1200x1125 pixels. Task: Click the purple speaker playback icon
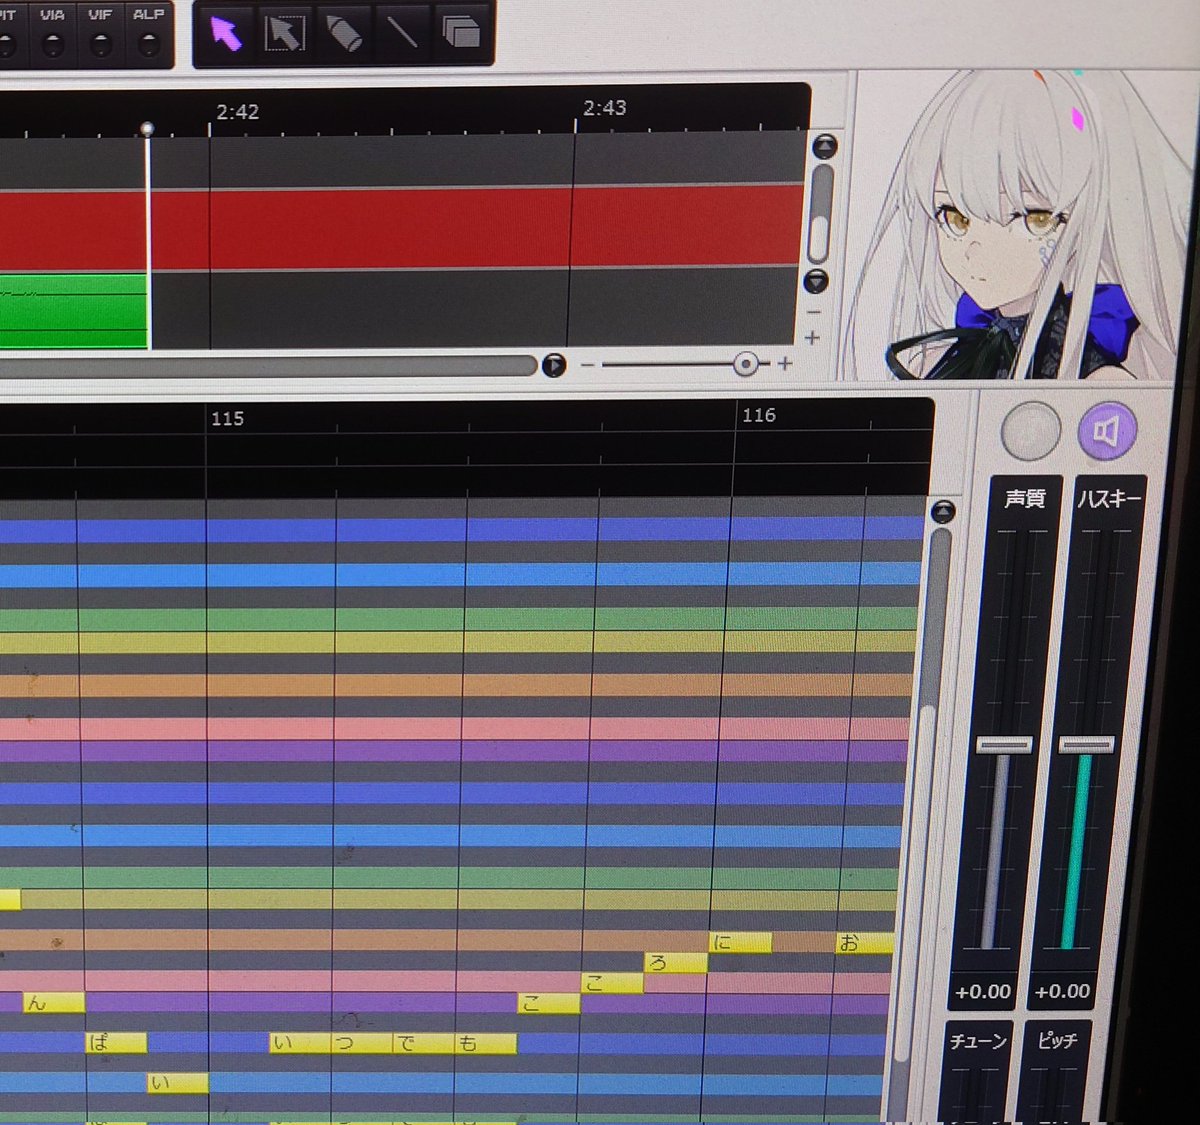point(1106,432)
